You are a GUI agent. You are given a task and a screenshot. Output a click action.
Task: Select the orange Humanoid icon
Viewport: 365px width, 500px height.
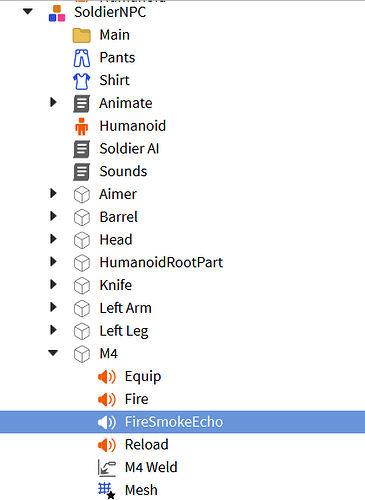pyautogui.click(x=82, y=126)
